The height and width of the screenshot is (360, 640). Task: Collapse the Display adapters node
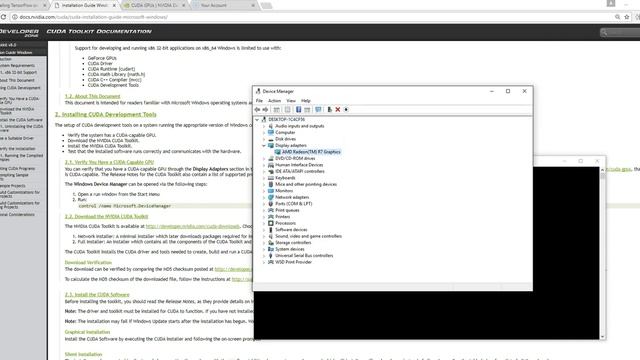tap(264, 145)
